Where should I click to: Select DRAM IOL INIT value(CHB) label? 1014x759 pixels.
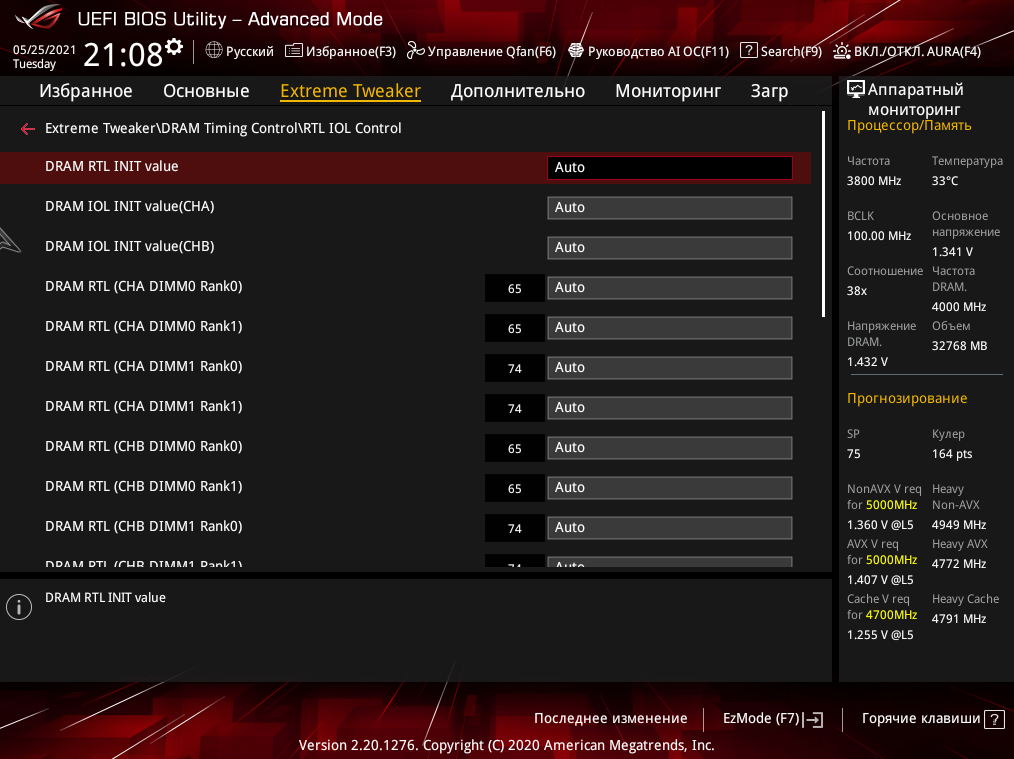pos(129,246)
